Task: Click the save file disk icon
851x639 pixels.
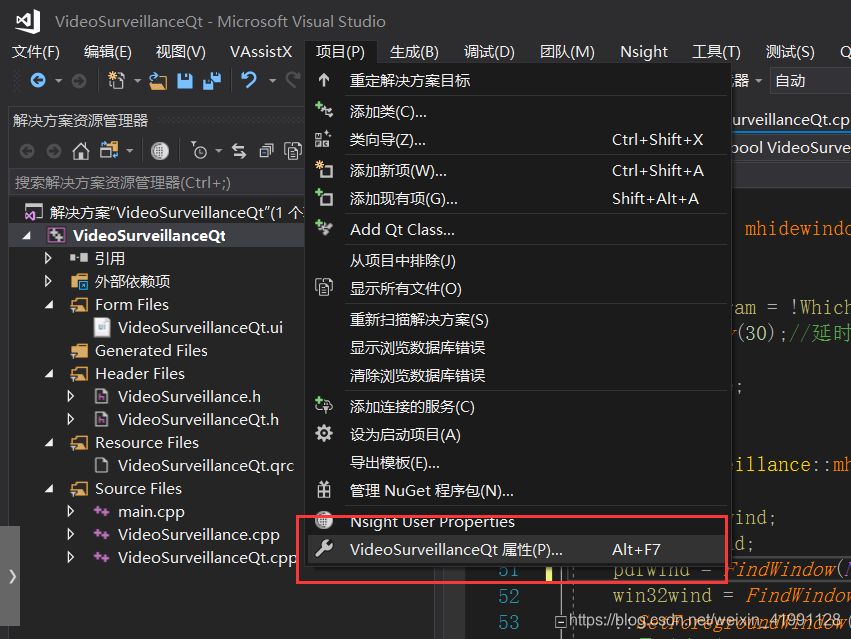Action: pyautogui.click(x=185, y=81)
